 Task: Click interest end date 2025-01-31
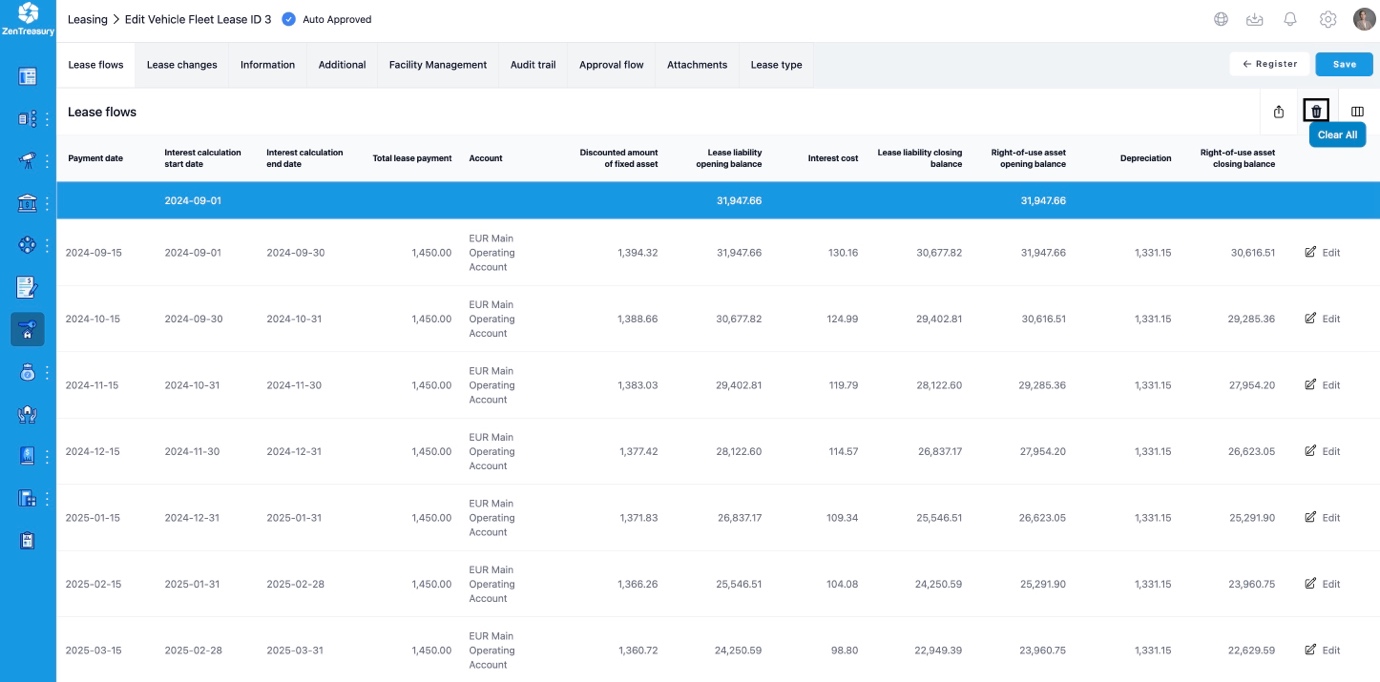296,517
